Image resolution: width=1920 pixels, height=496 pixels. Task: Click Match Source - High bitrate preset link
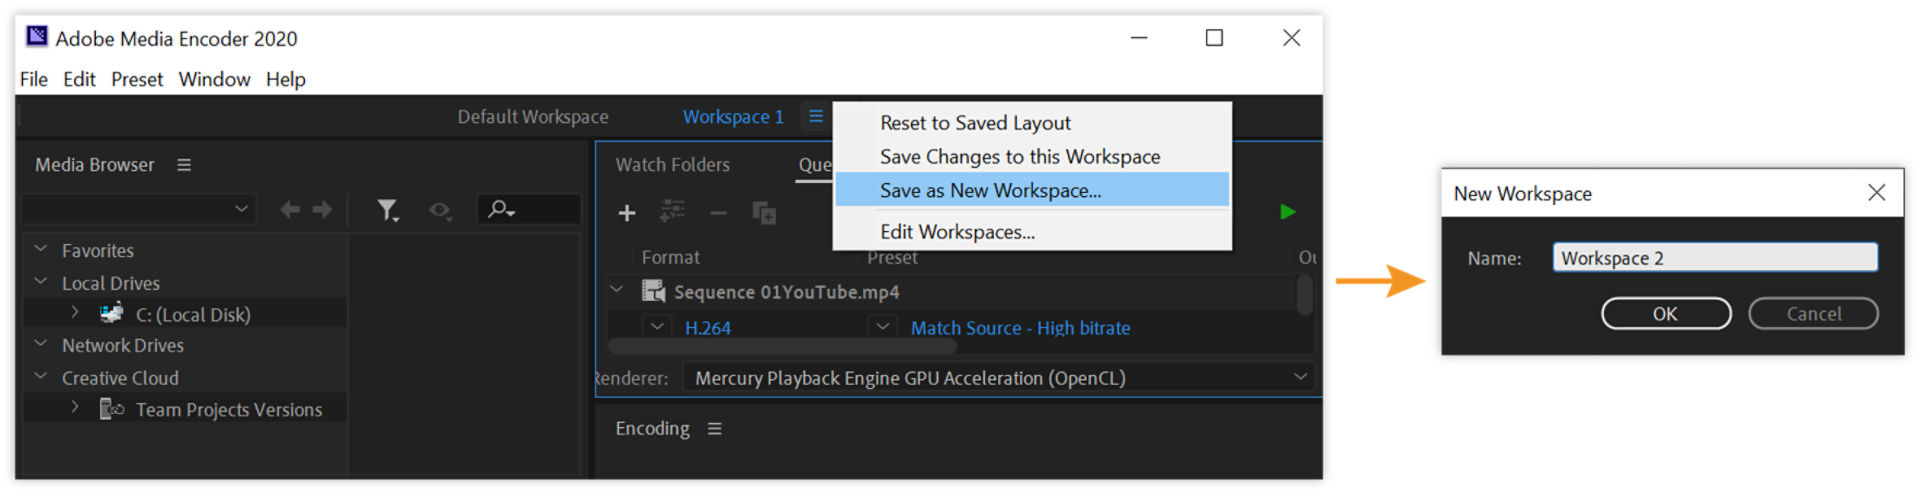(1020, 328)
